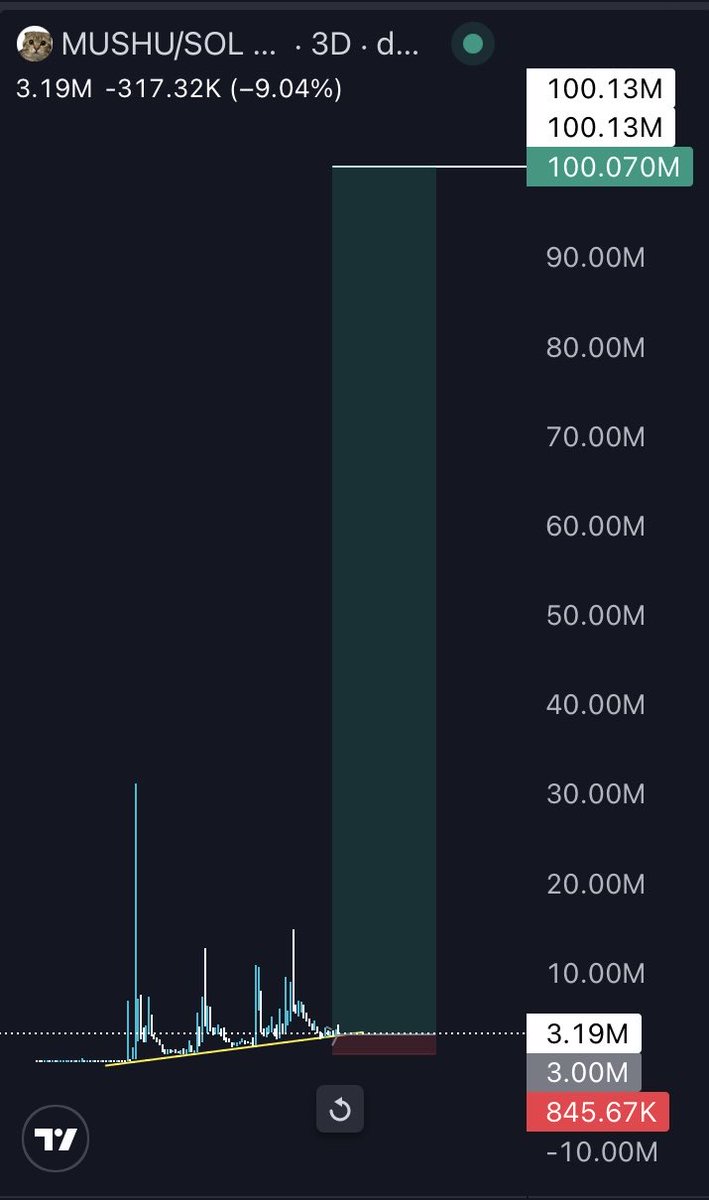Click the white 3.19M current price label
This screenshot has width=709, height=1200.
point(584,1032)
